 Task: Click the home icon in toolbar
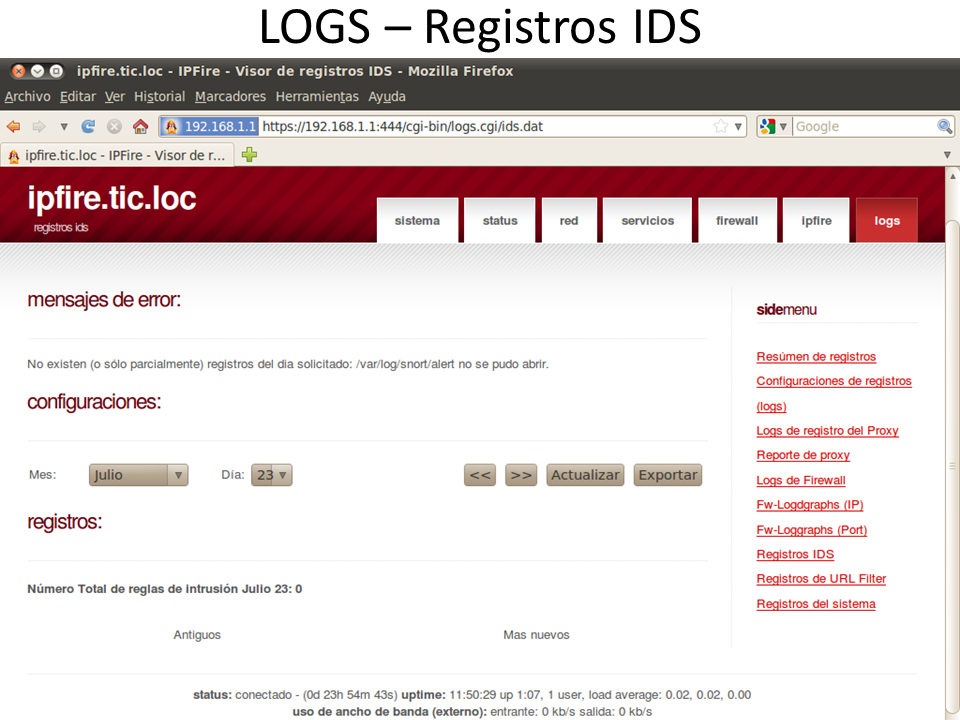pyautogui.click(x=141, y=127)
